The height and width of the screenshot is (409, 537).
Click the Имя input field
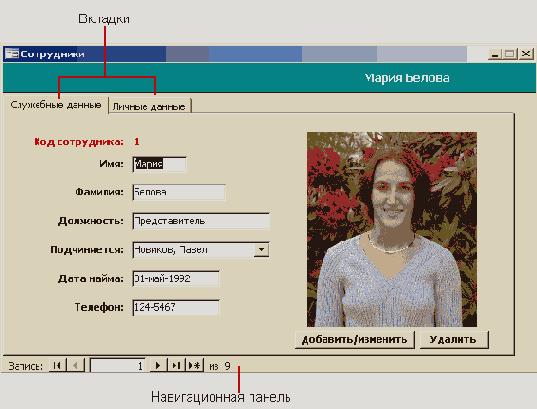click(x=160, y=164)
